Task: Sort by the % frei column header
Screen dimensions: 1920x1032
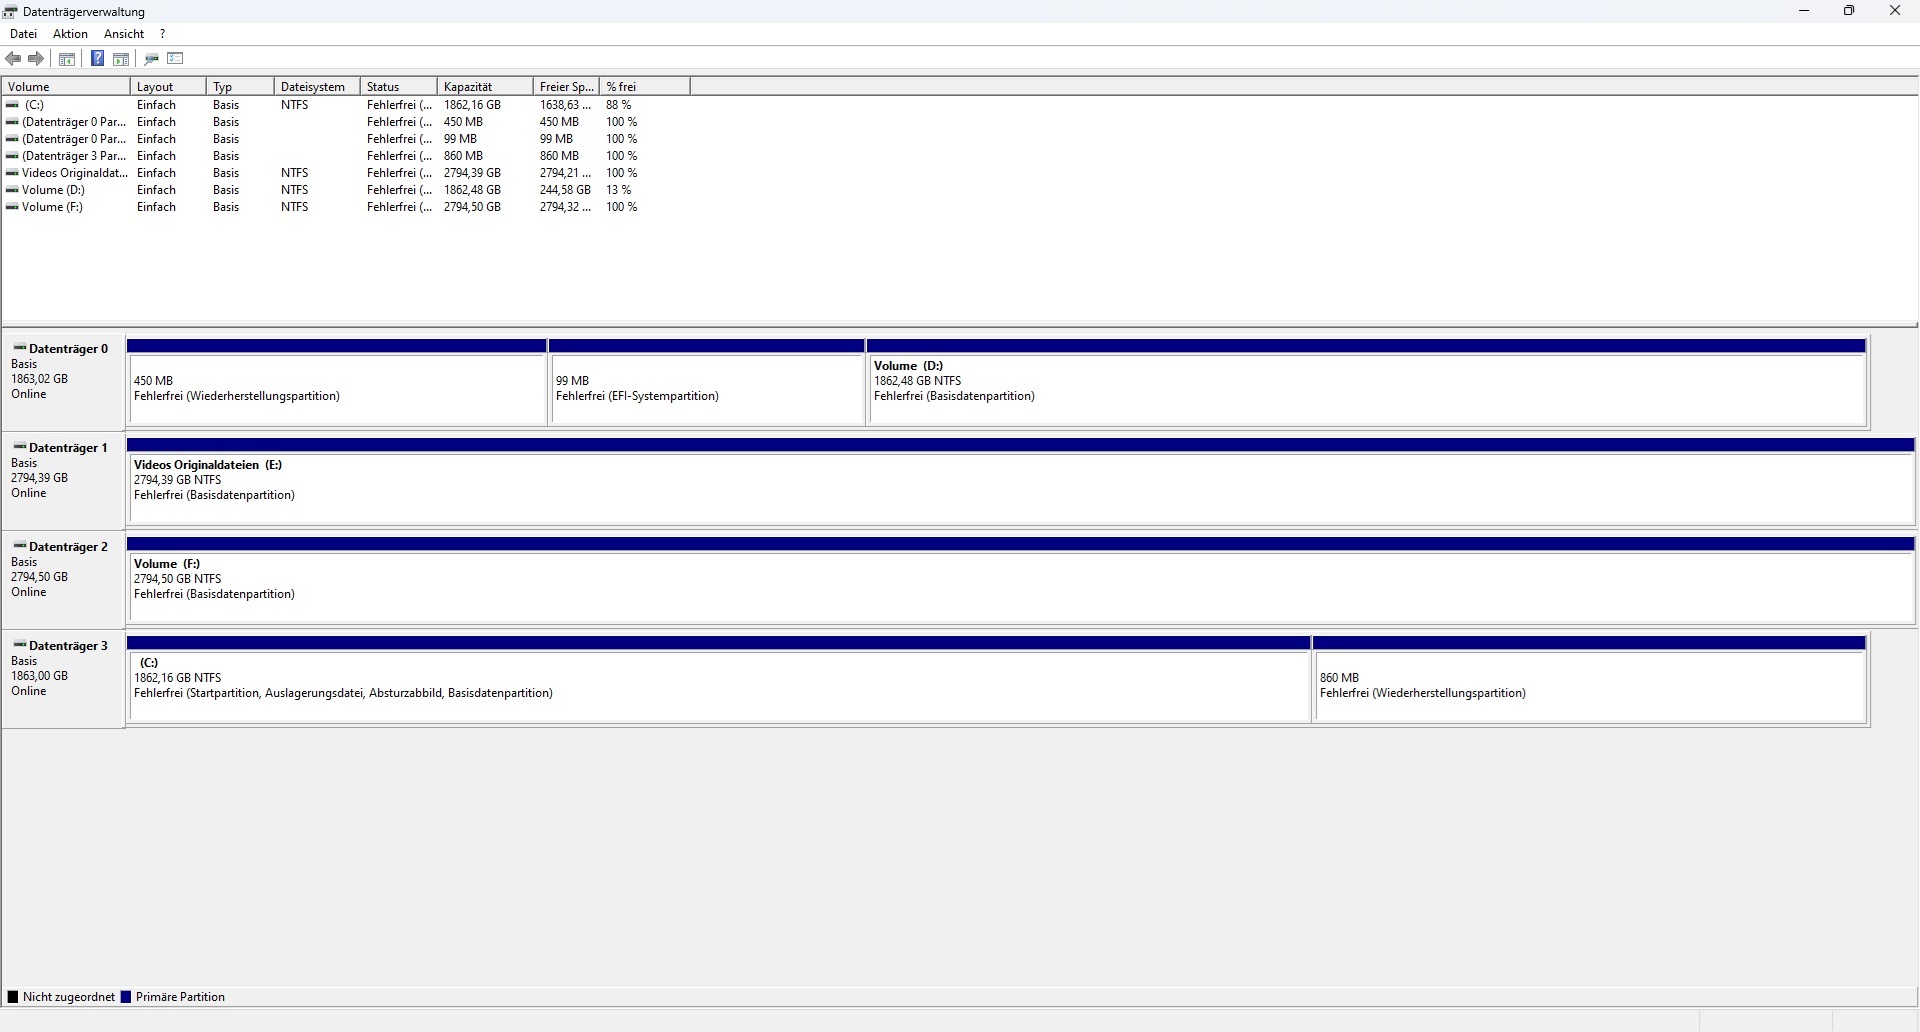Action: (x=645, y=87)
